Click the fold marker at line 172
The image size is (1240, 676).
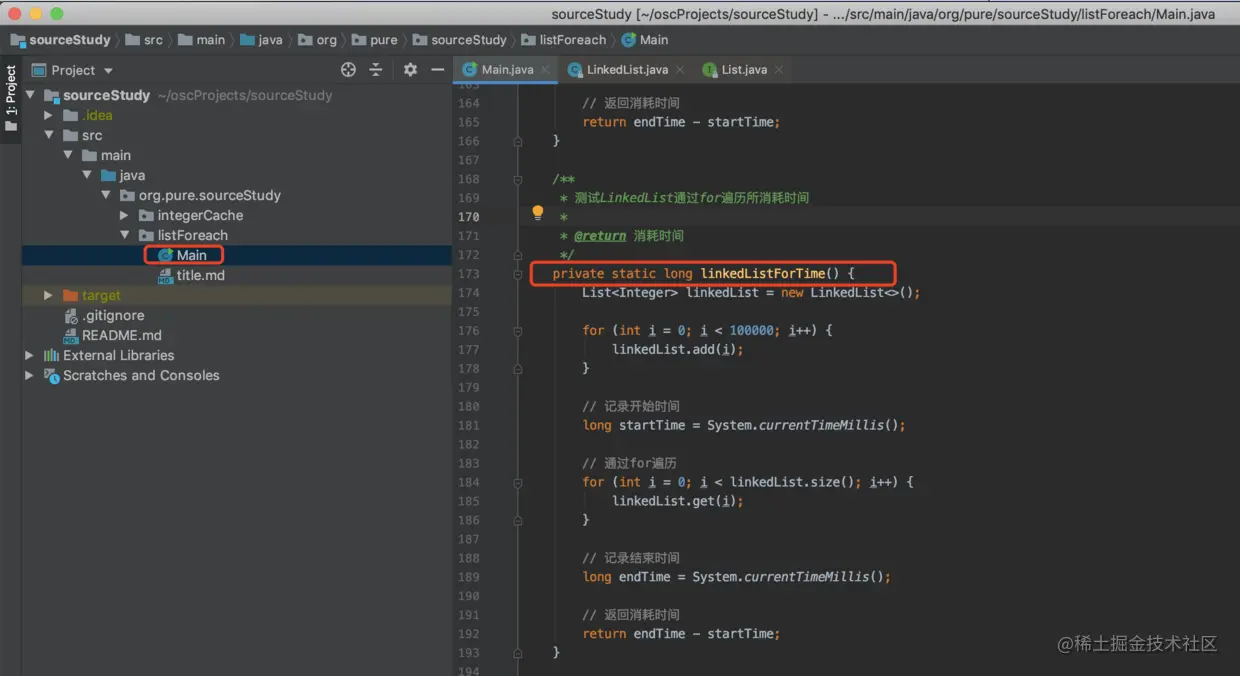tap(518, 255)
